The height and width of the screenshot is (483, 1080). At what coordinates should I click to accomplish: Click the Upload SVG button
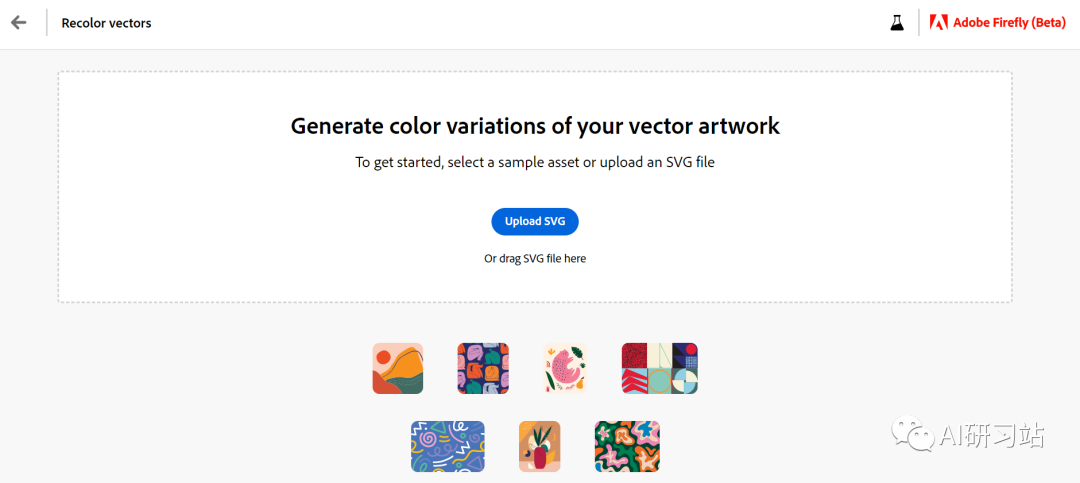coord(534,221)
